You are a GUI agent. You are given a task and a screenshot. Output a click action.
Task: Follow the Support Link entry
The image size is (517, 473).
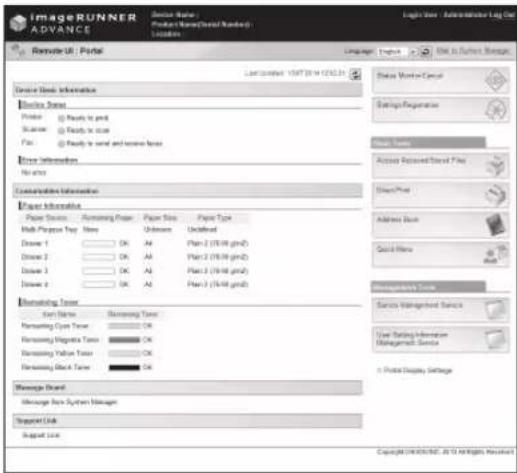pyautogui.click(x=41, y=435)
